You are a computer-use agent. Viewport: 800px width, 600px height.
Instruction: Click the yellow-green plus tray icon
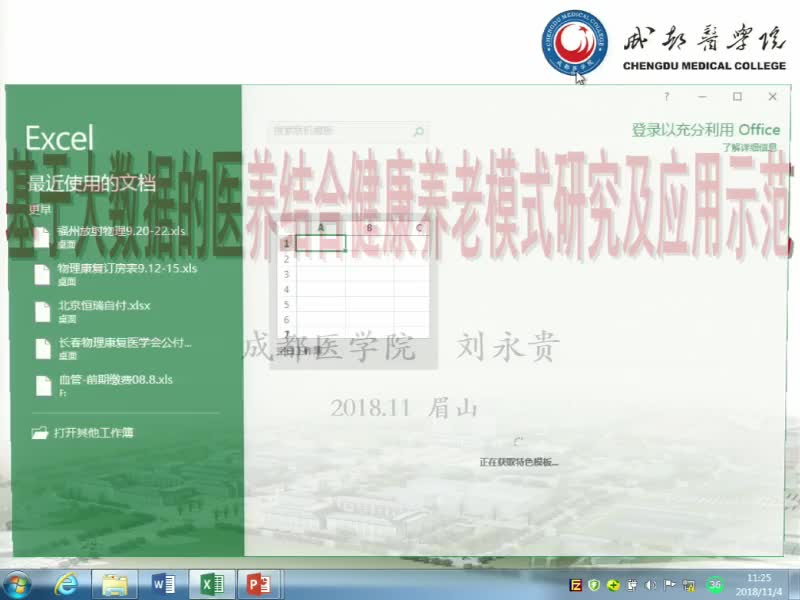coord(613,585)
